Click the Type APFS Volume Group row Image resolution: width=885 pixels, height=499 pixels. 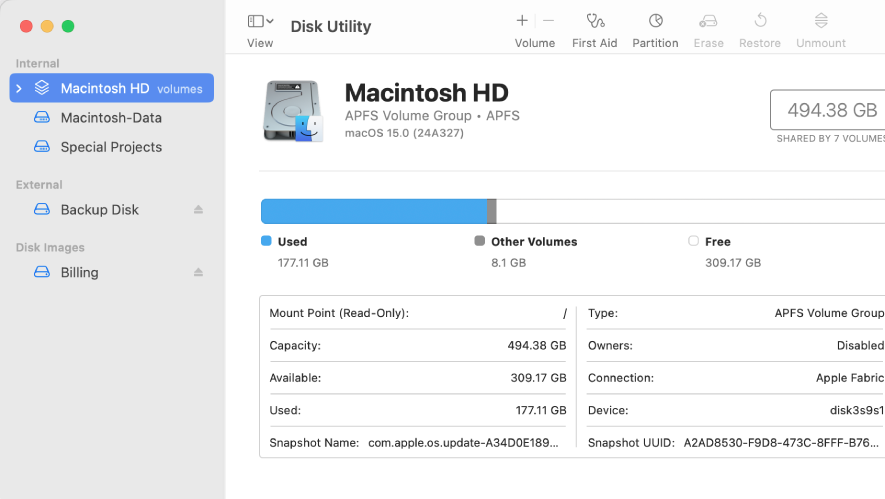point(736,313)
